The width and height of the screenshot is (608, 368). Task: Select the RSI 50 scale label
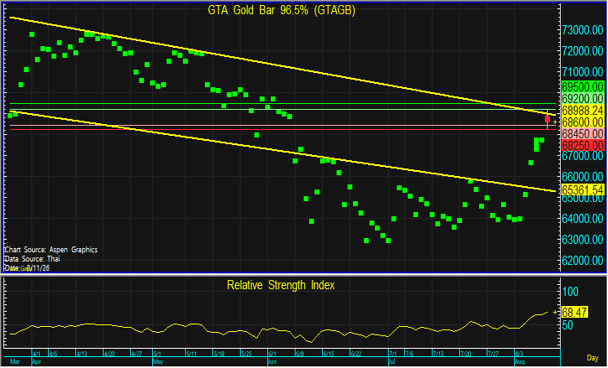(x=568, y=325)
